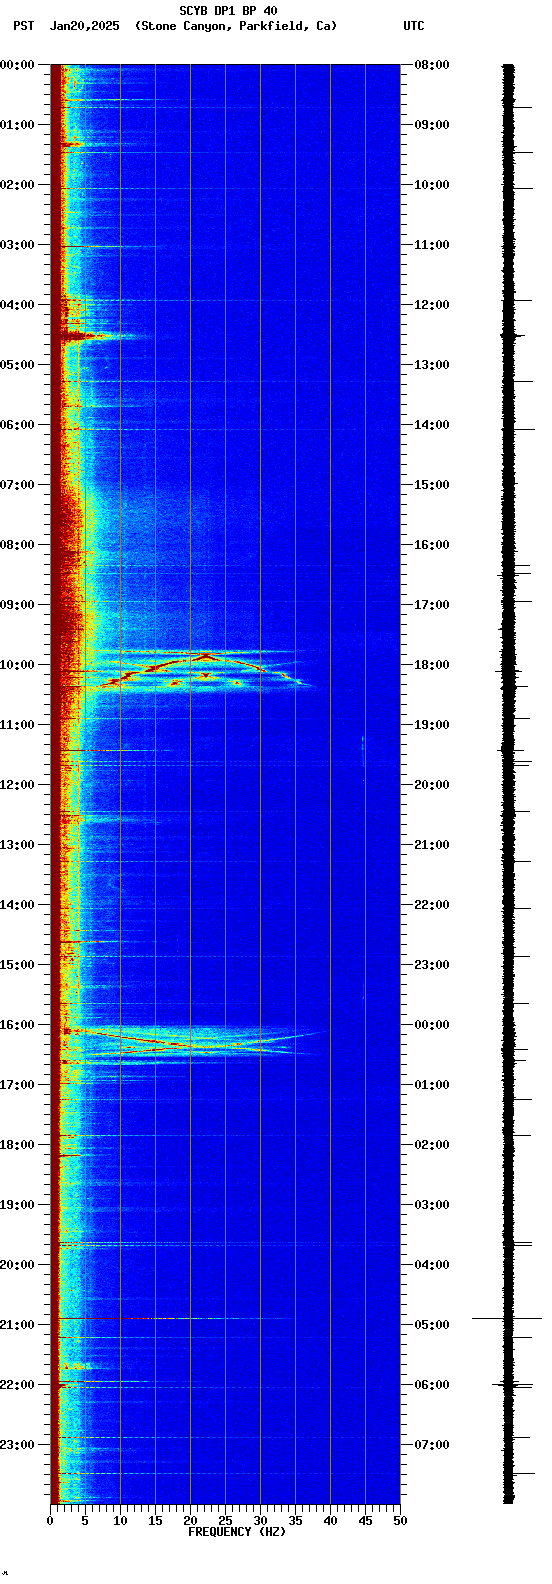Image resolution: width=552 pixels, height=1584 pixels.
Task: Click the 18:00 label on UTC axis
Action: pyautogui.click(x=432, y=665)
